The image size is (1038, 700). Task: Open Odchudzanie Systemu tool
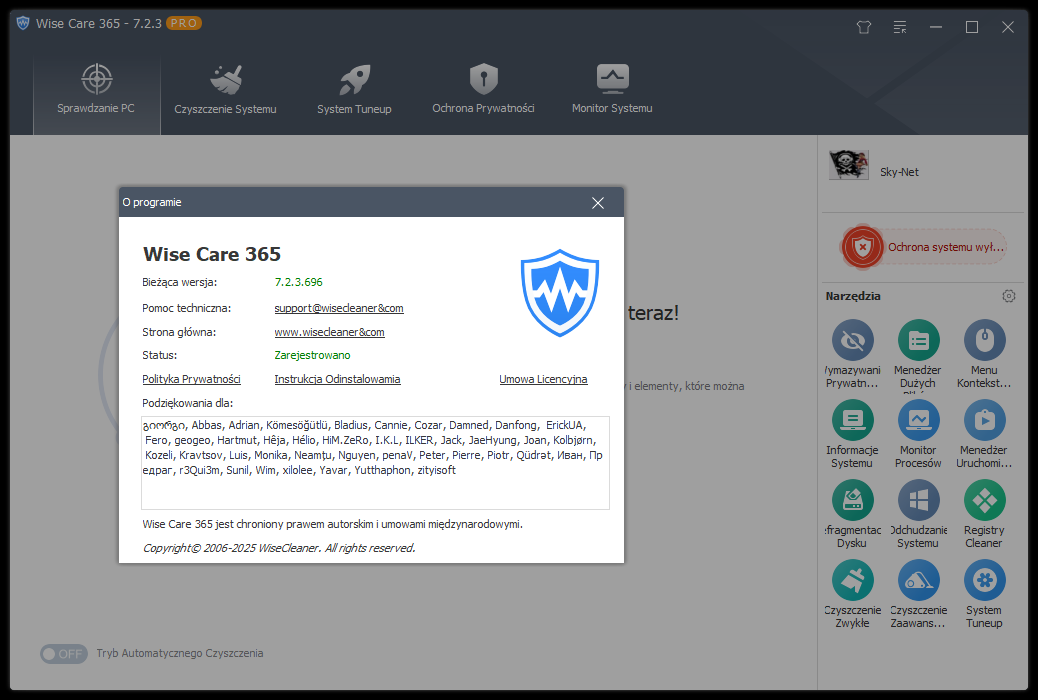tap(918, 515)
